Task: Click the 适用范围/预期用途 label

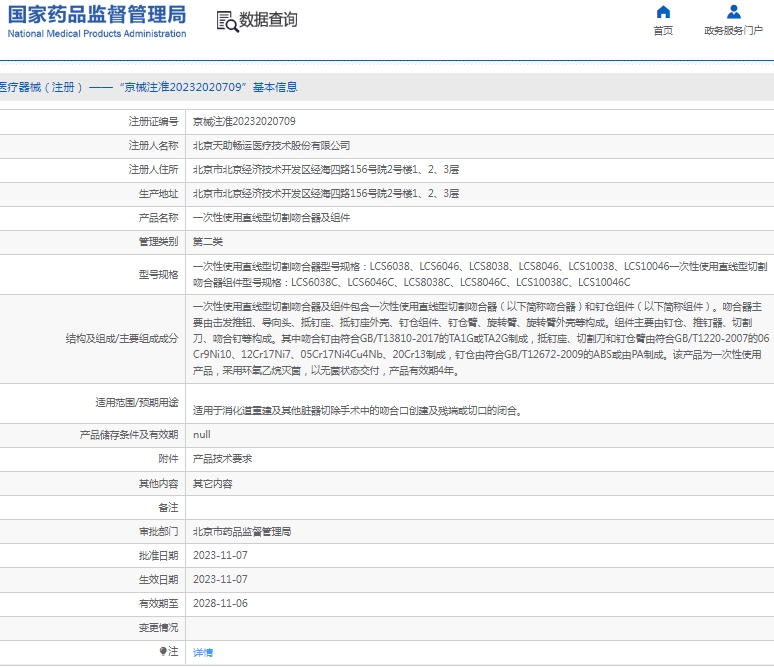Action: pyautogui.click(x=137, y=403)
